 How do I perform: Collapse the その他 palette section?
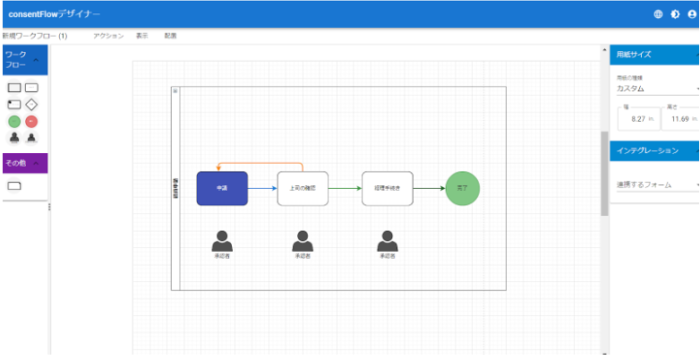pyautogui.click(x=36, y=163)
